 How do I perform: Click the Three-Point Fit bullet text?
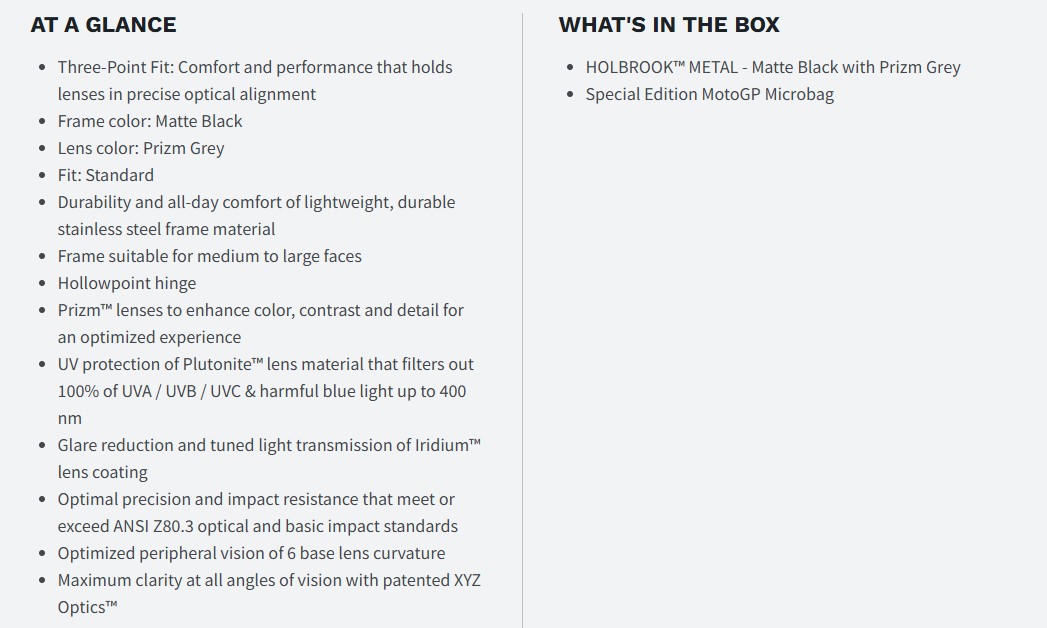[254, 67]
